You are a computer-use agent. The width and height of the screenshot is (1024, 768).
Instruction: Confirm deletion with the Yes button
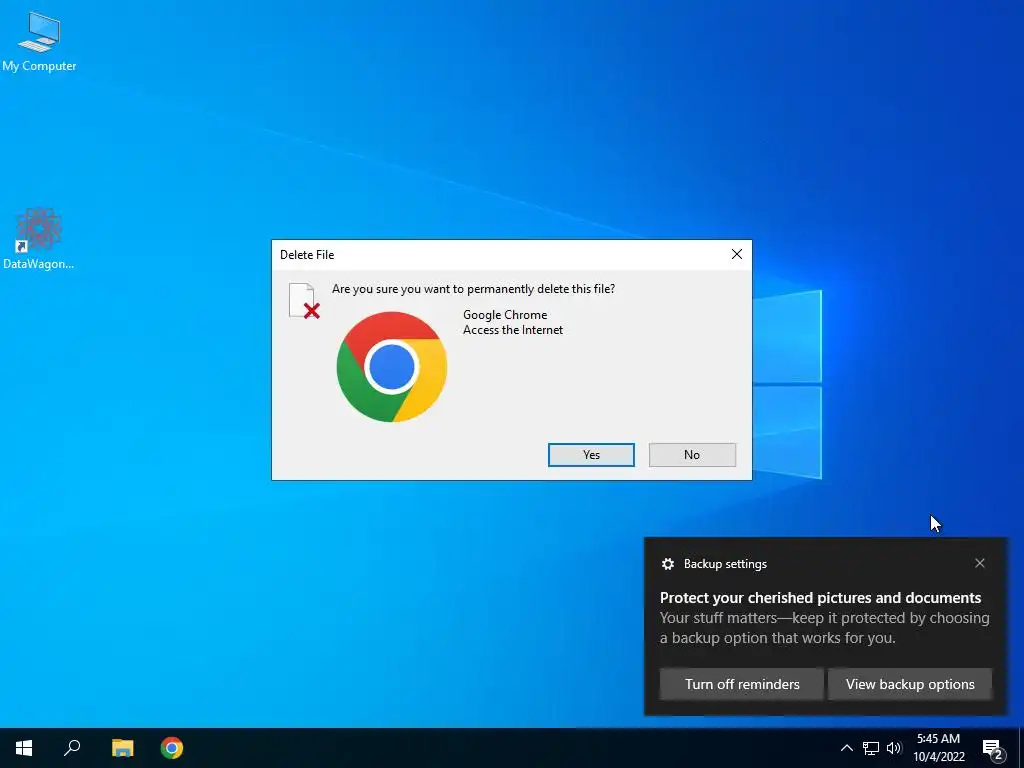(x=591, y=455)
